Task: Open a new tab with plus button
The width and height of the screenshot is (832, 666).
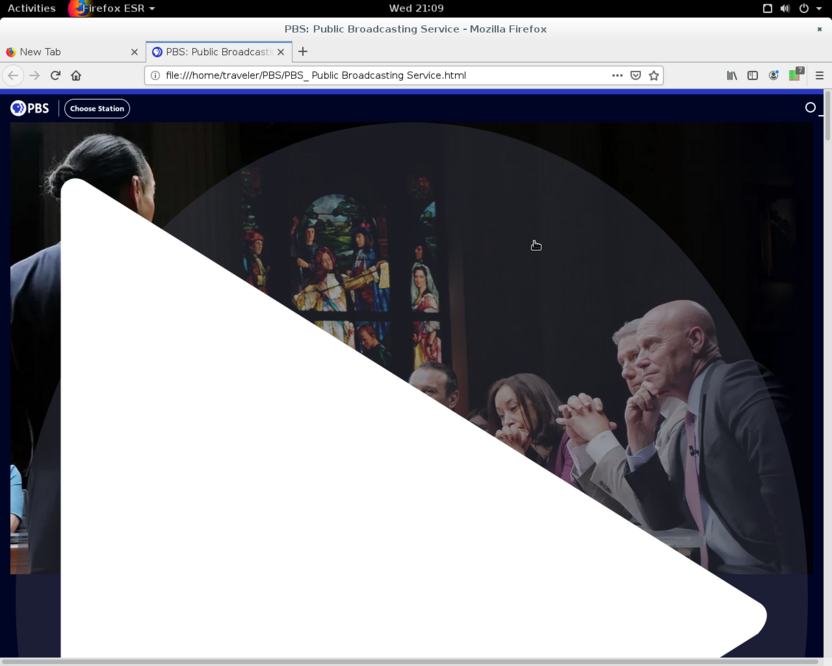Action: 302,51
